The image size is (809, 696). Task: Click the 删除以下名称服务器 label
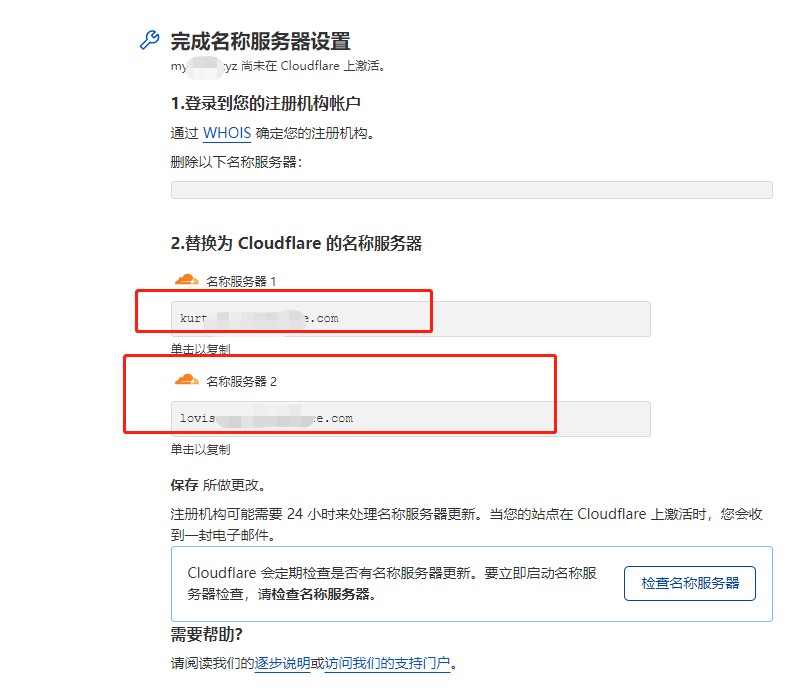(236, 162)
